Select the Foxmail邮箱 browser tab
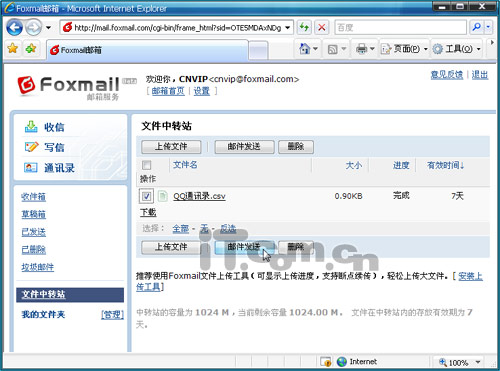 click(147, 50)
